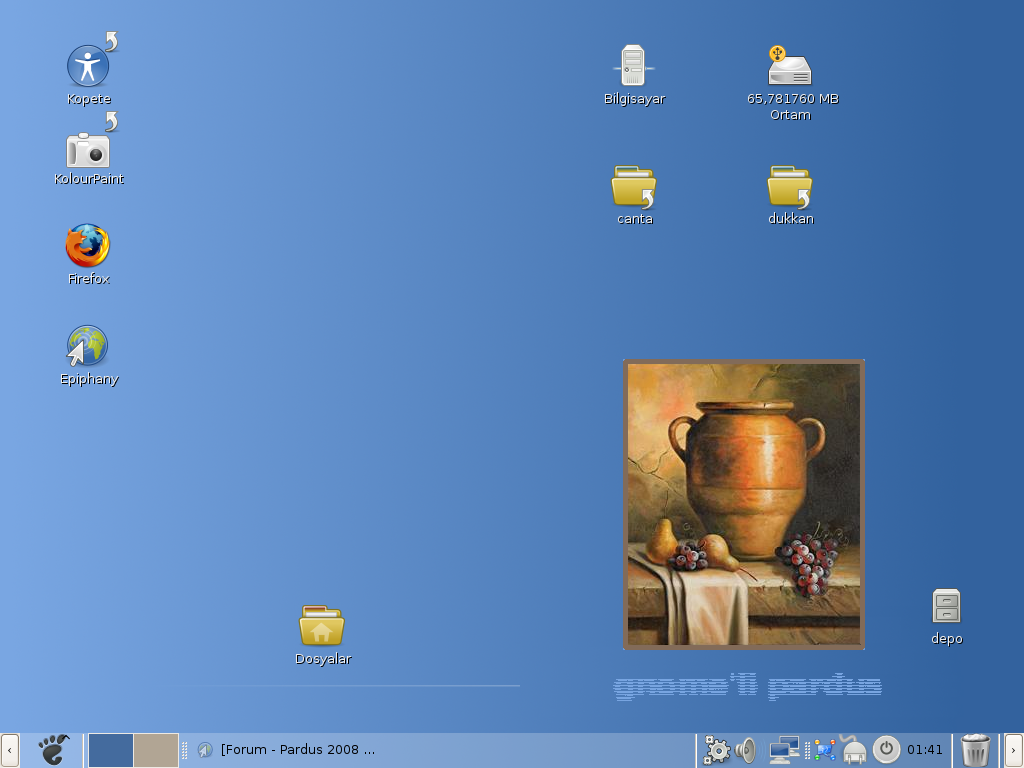Open the Trash icon in the panel
The height and width of the screenshot is (768, 1024).
975,750
